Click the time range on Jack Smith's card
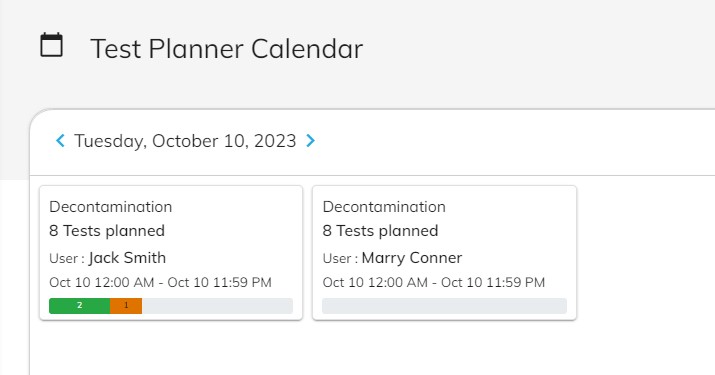 tap(161, 282)
